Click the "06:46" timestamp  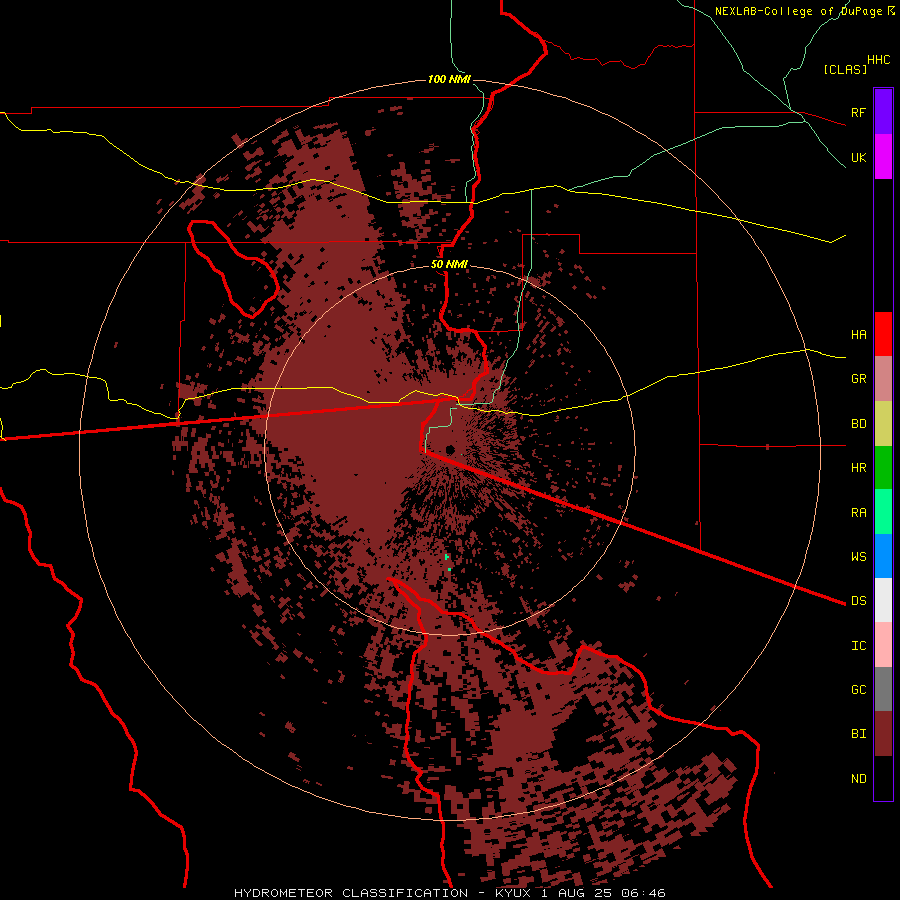click(x=644, y=893)
